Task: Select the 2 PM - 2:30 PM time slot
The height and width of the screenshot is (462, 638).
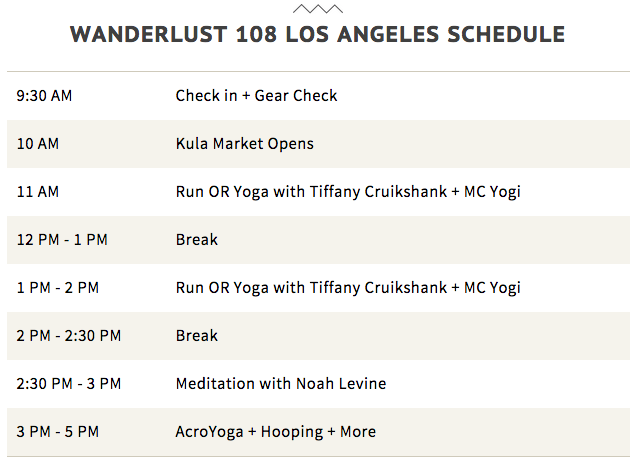Action: pyautogui.click(x=69, y=336)
